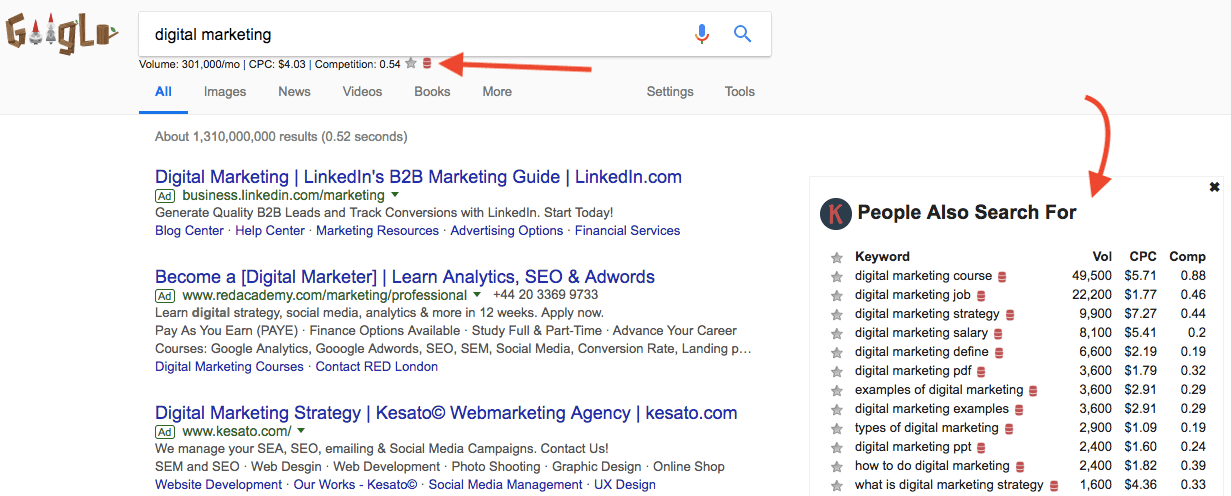Open the search Tools menu
The height and width of the screenshot is (496, 1231).
740,91
